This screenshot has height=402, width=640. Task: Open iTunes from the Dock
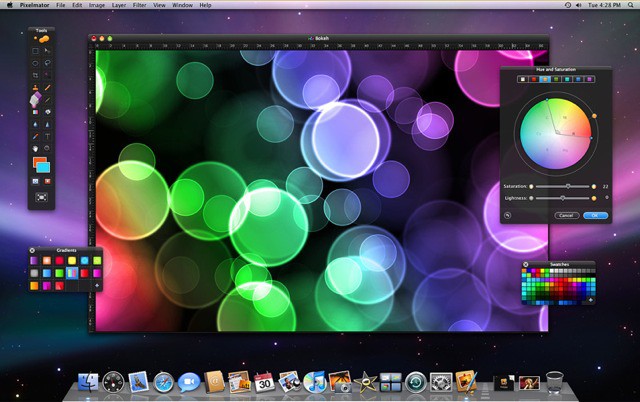point(316,381)
